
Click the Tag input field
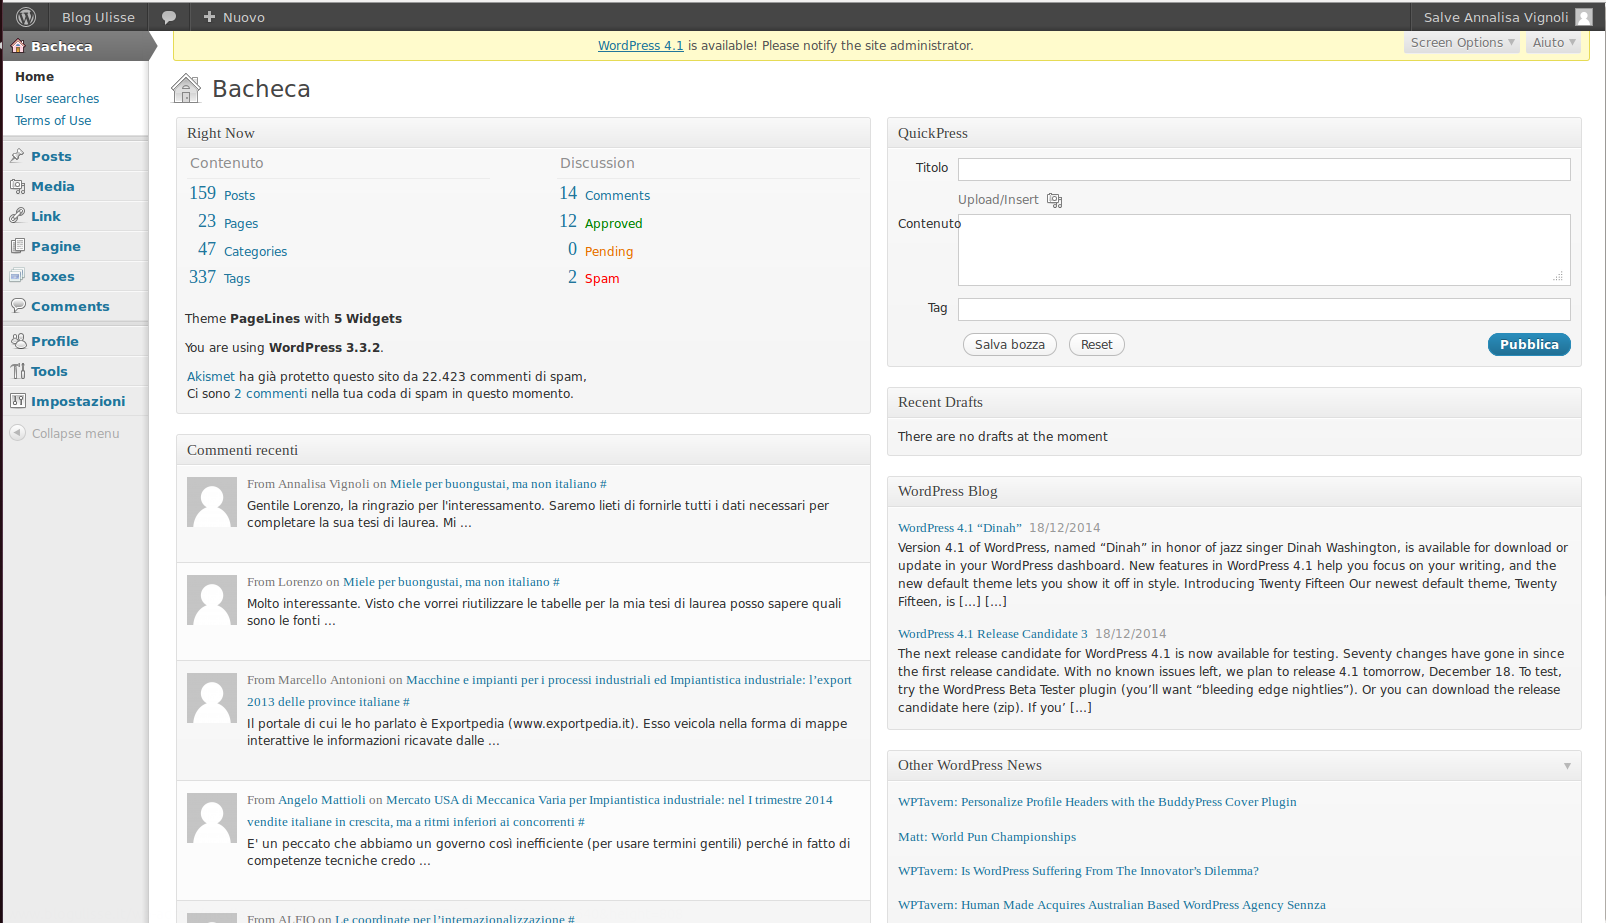click(1264, 309)
